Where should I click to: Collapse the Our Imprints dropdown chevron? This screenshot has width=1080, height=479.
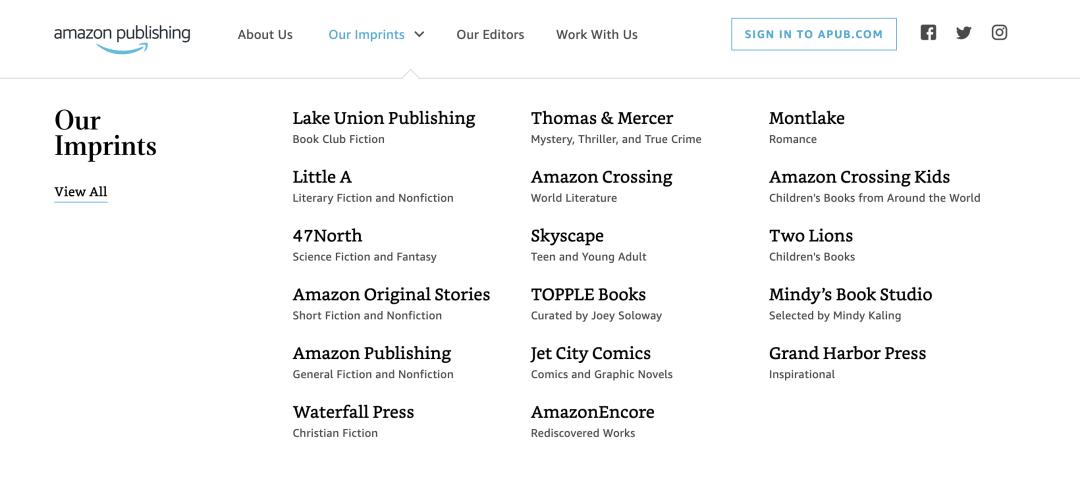click(419, 34)
